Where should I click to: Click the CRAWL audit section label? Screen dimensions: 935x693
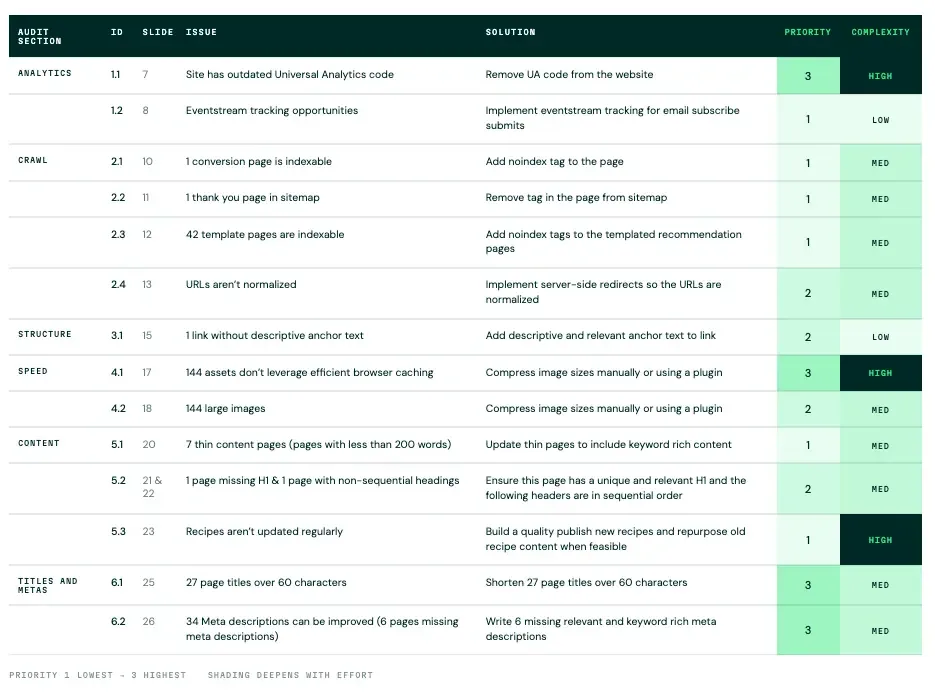(x=33, y=160)
